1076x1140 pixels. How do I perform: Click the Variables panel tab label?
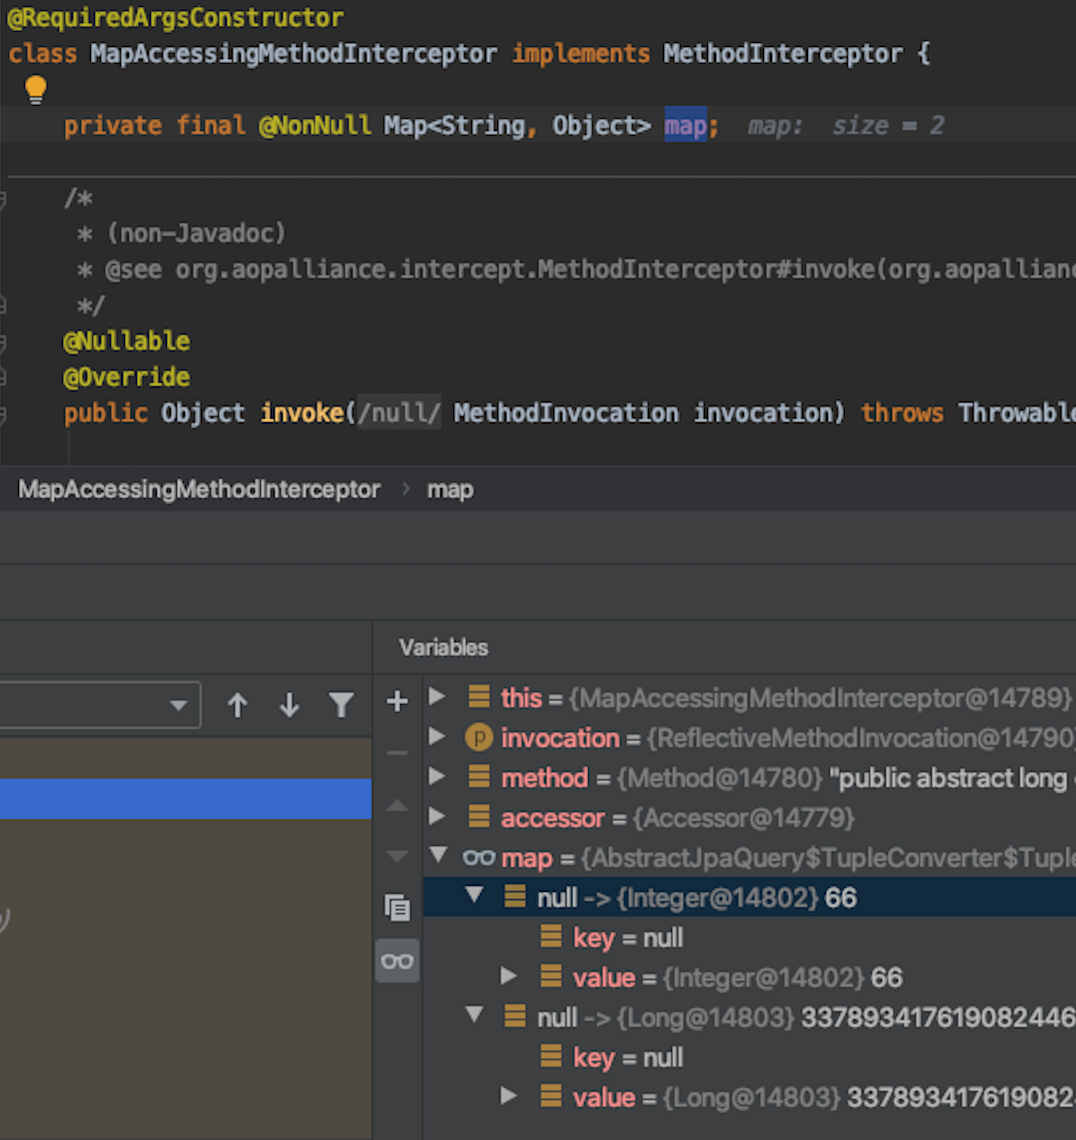coord(442,647)
